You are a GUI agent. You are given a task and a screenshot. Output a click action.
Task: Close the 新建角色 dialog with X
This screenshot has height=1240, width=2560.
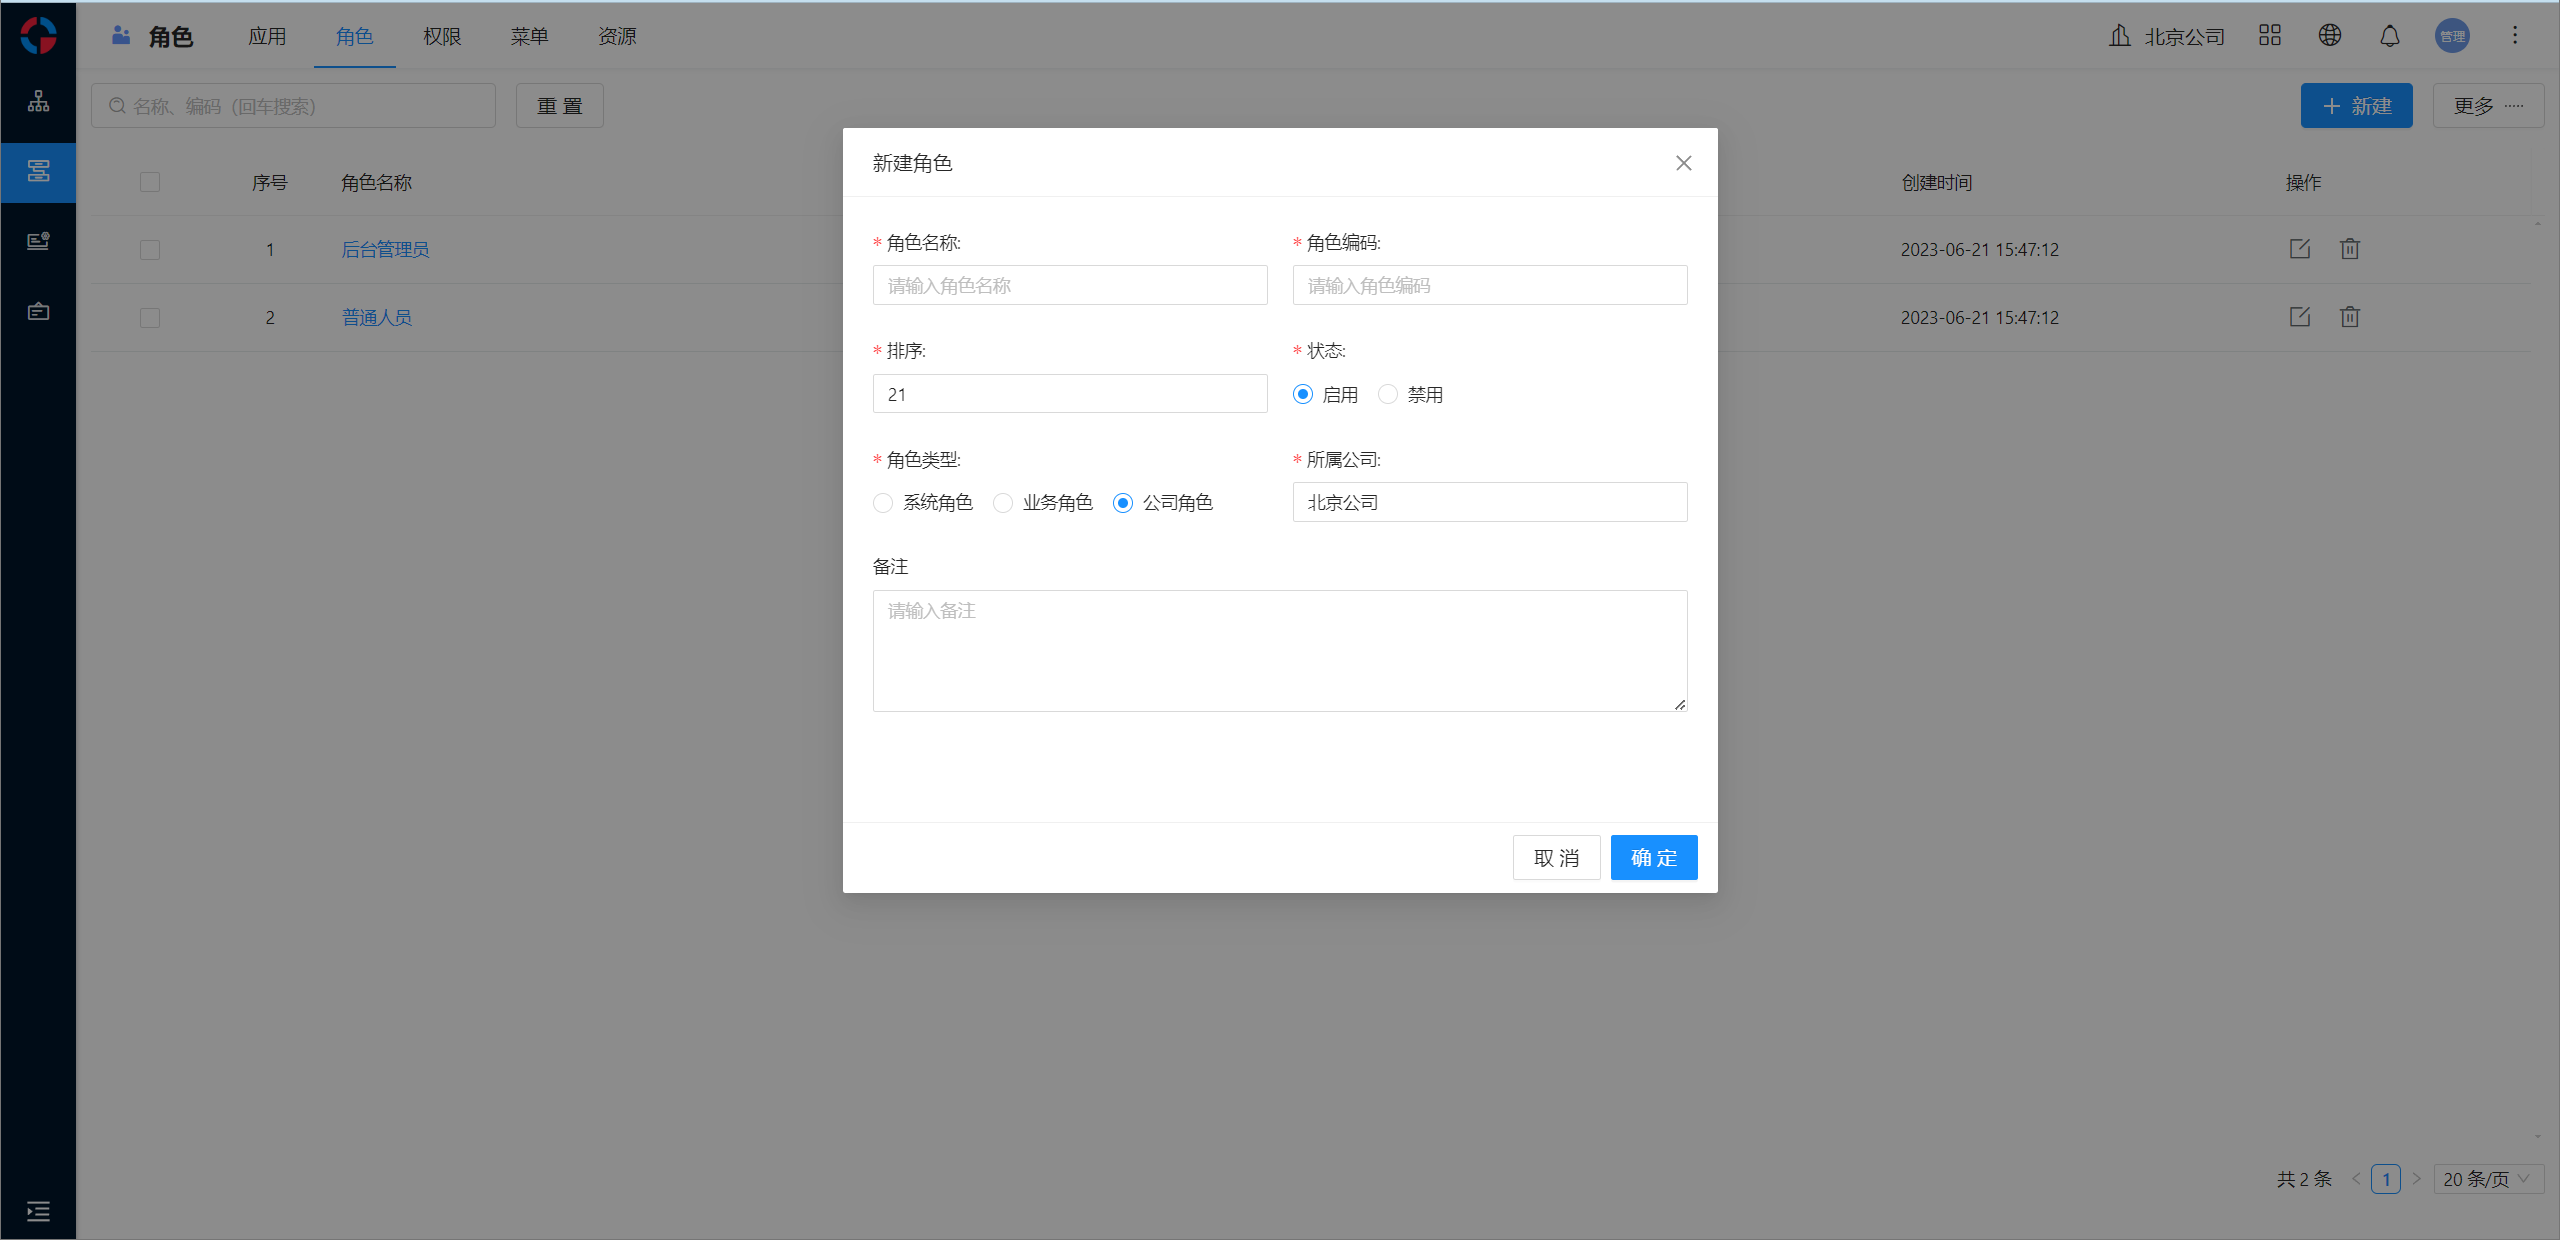pos(1683,163)
